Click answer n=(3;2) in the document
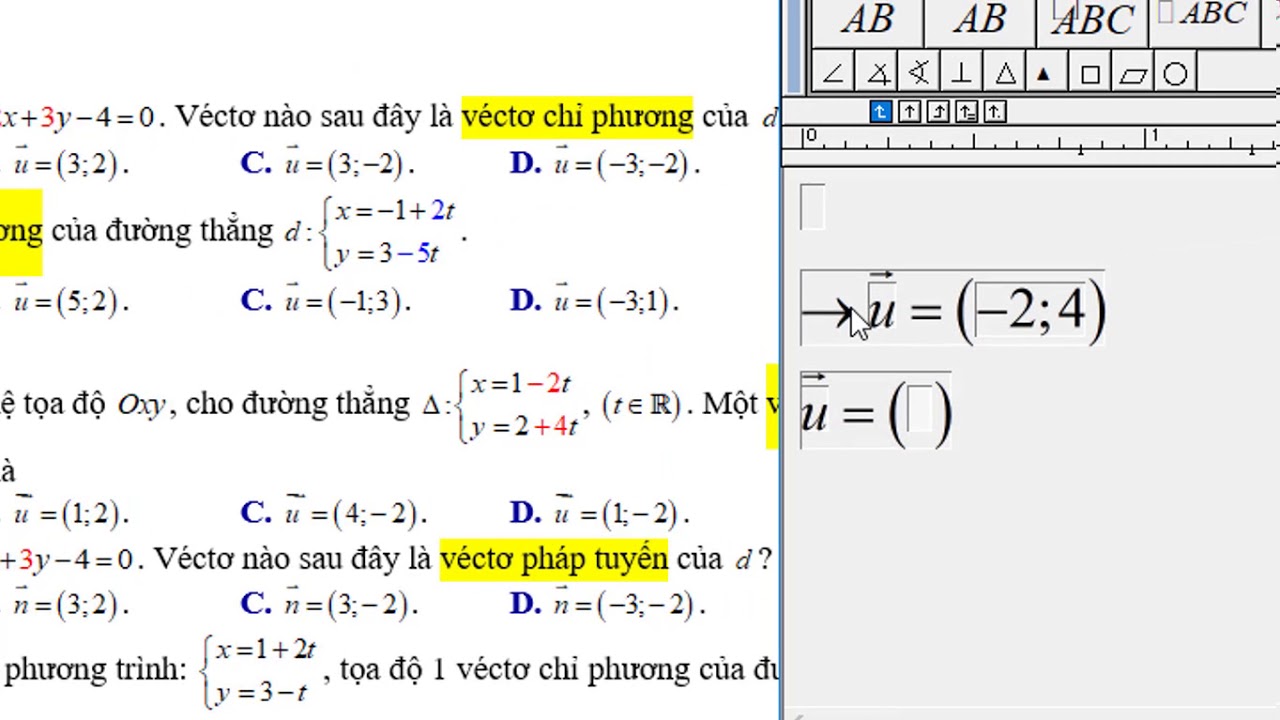The height and width of the screenshot is (720, 1280). [x=71, y=604]
